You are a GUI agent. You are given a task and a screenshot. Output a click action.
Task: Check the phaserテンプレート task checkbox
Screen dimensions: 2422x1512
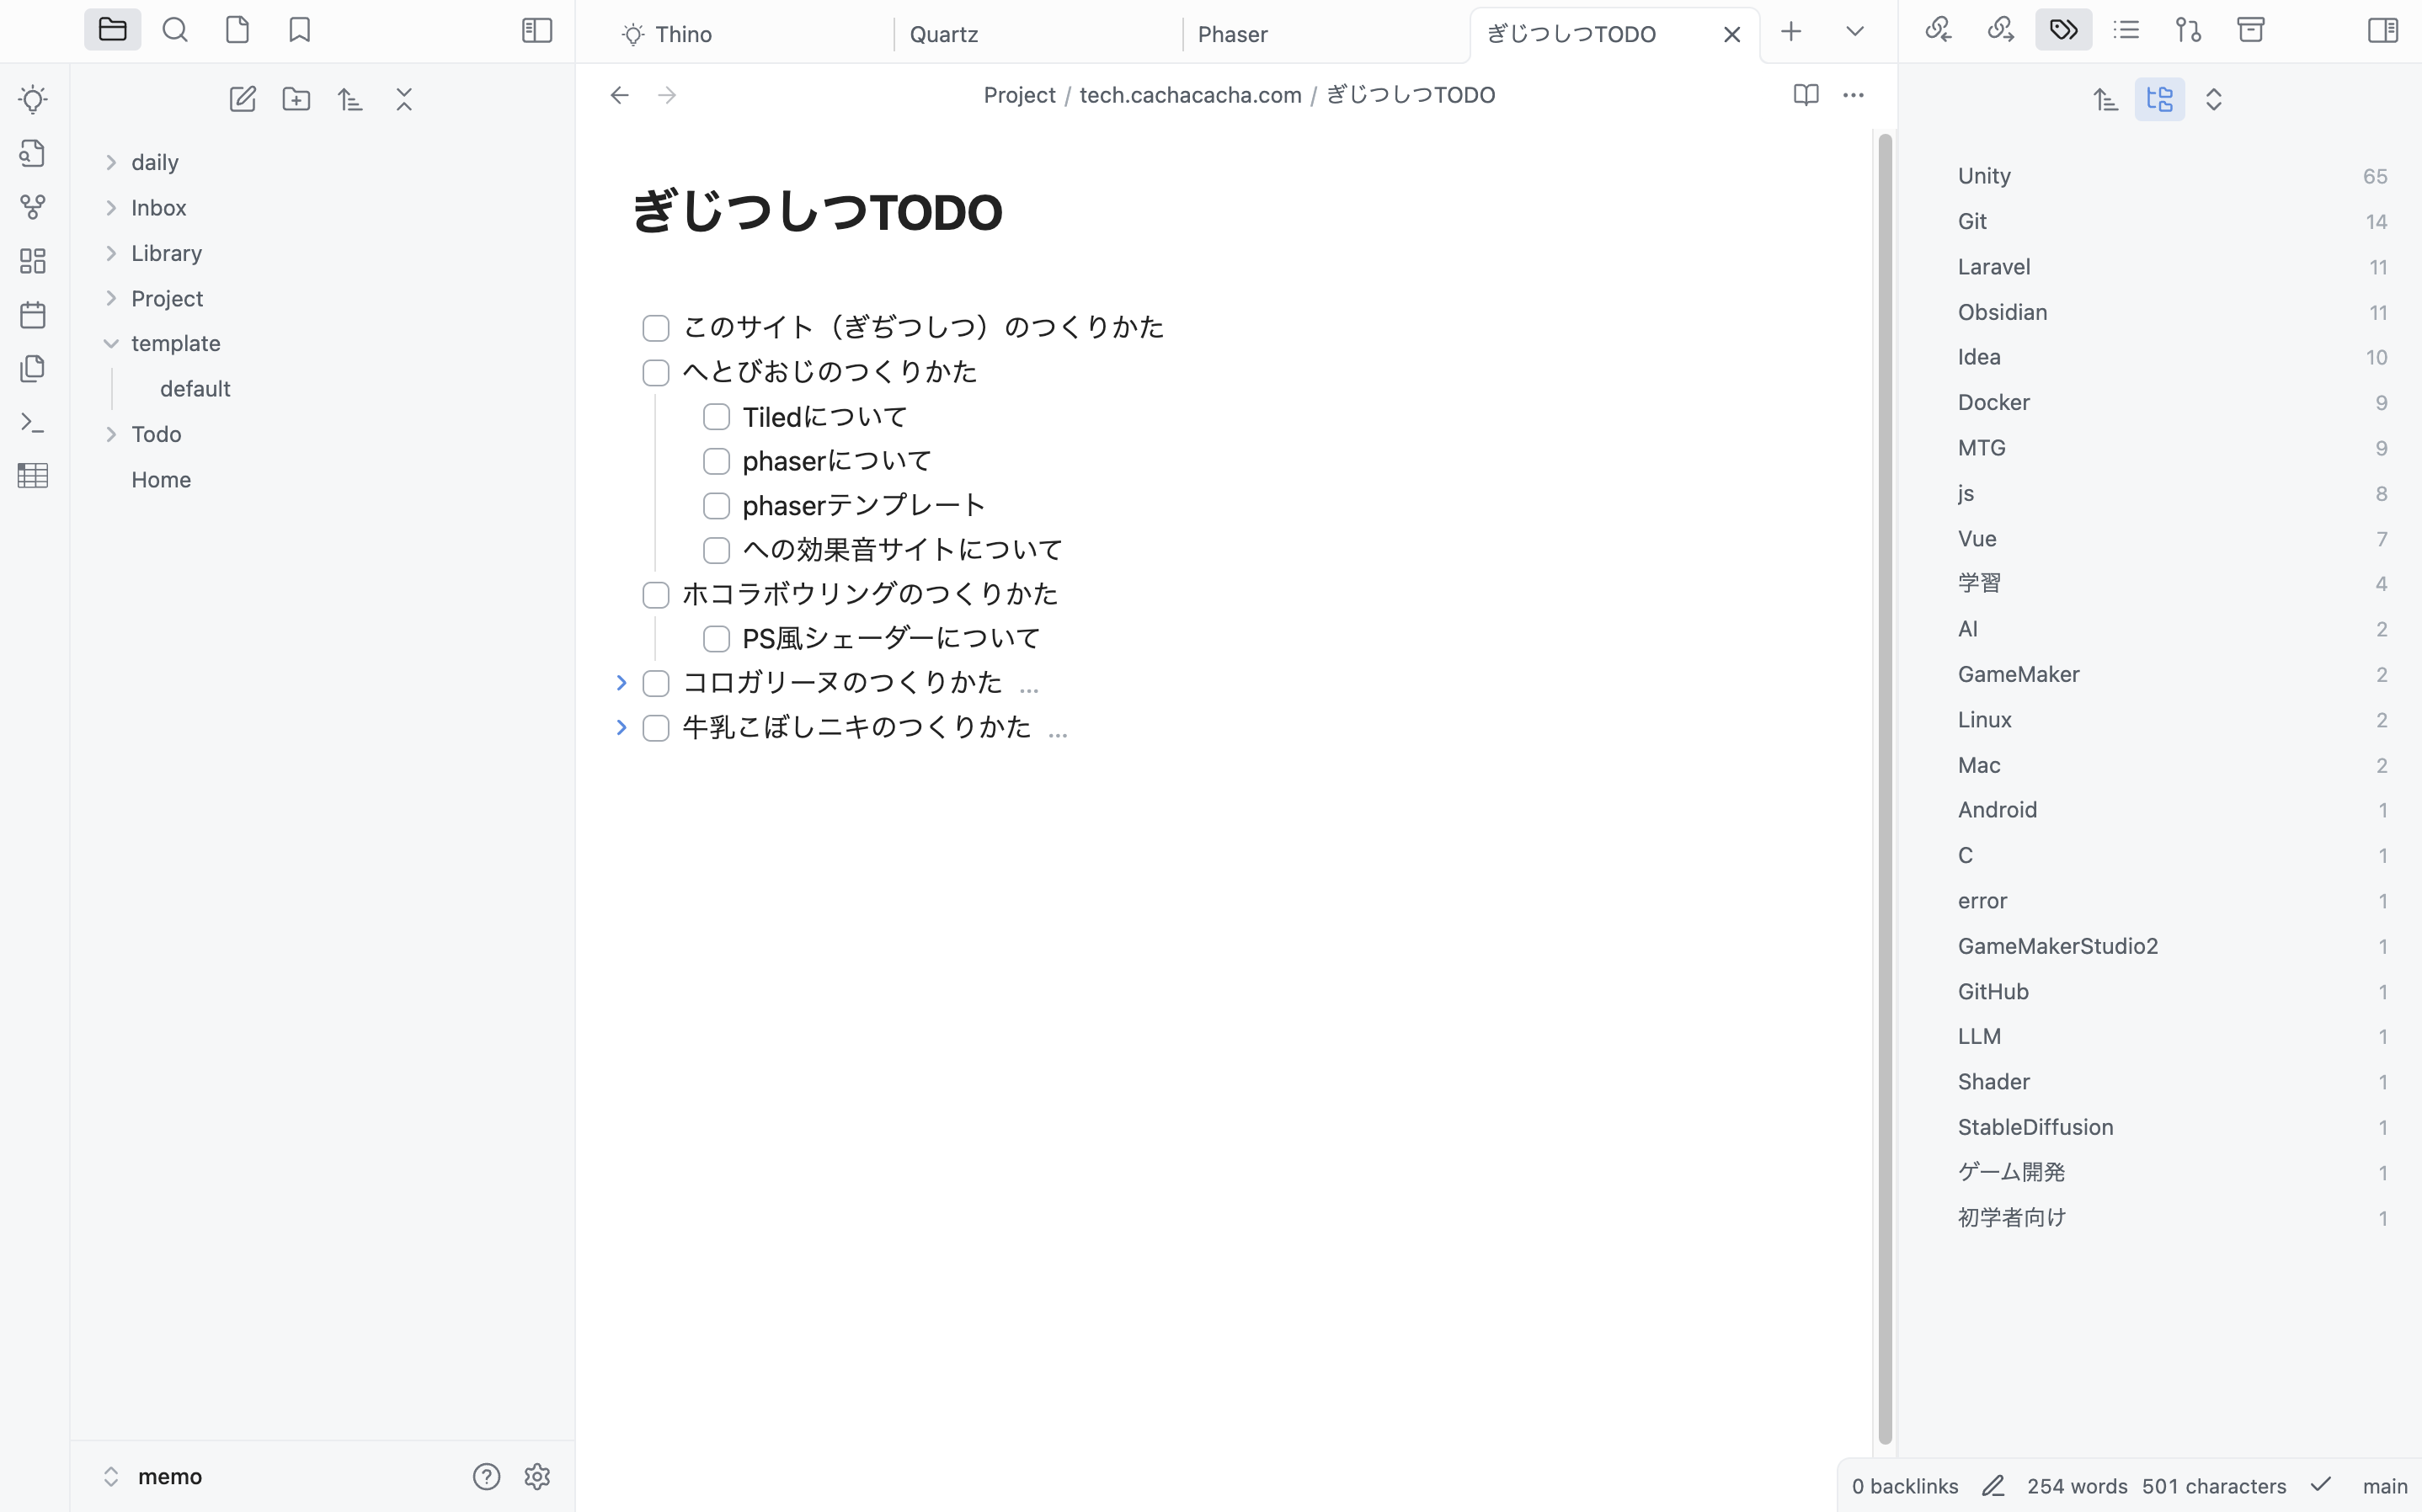tap(716, 506)
